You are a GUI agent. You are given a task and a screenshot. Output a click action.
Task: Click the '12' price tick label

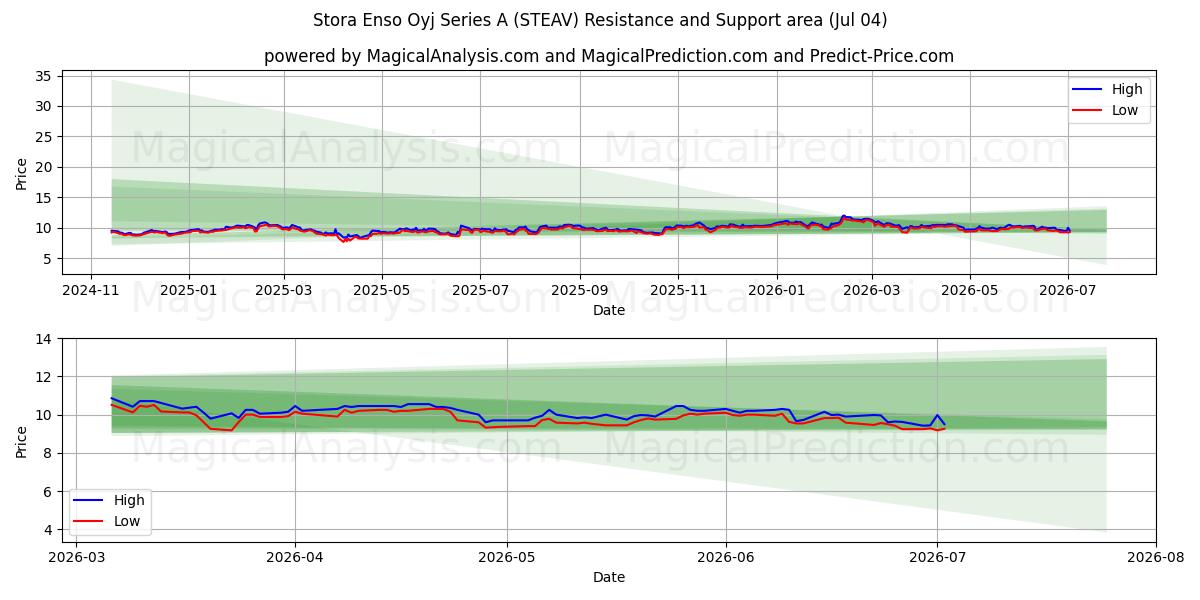click(43, 377)
